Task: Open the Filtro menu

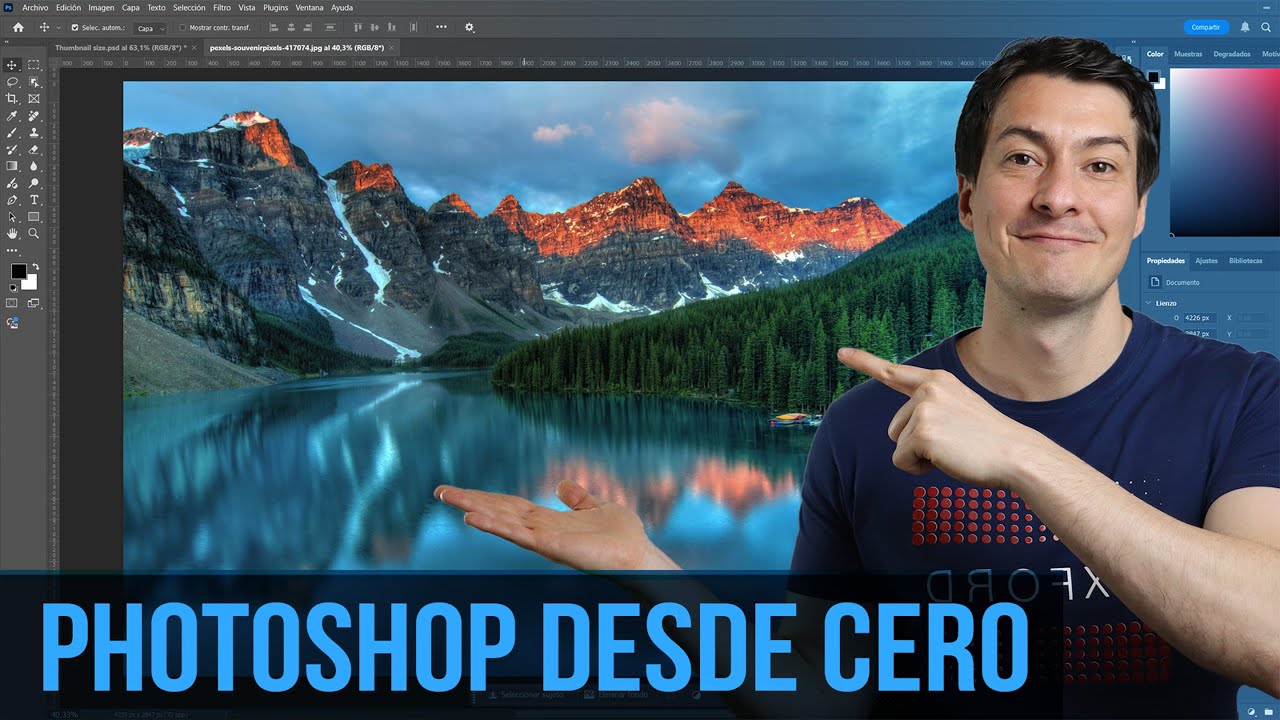Action: (x=222, y=7)
